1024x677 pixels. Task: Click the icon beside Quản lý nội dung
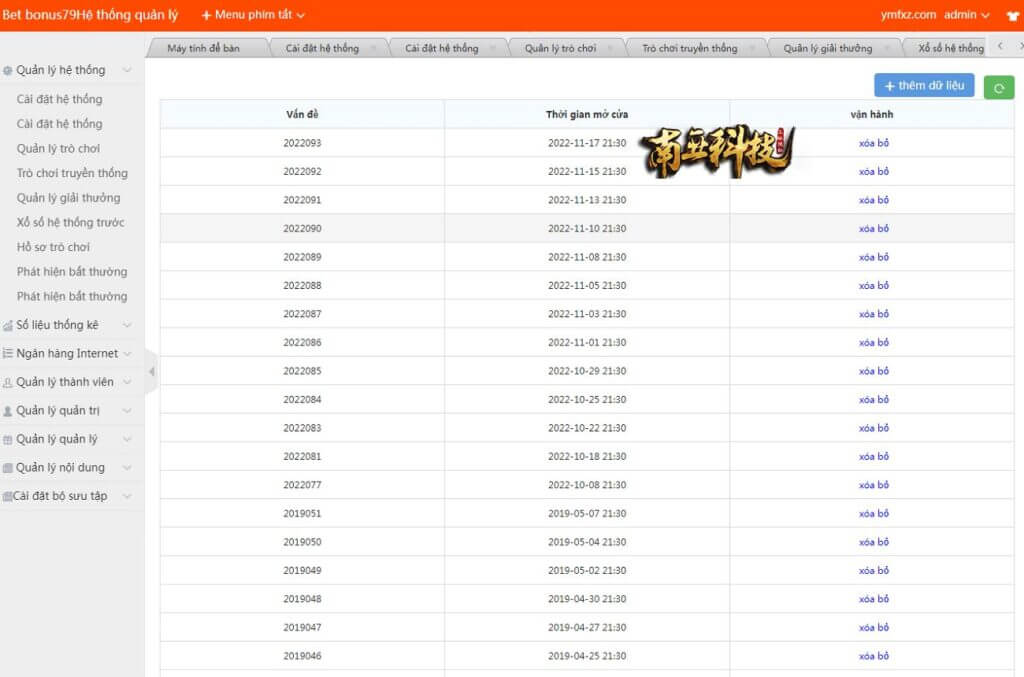(x=8, y=467)
